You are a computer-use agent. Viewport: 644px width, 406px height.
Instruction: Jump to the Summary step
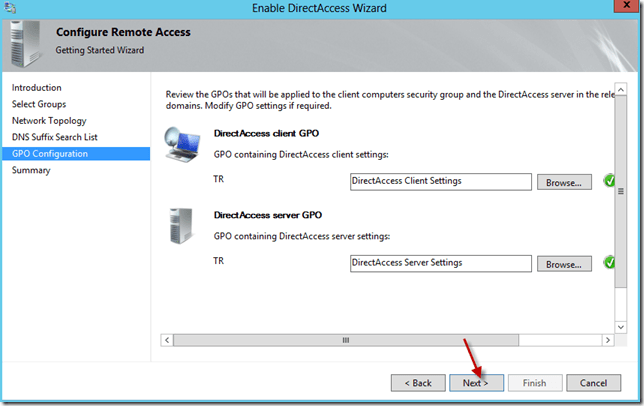point(31,170)
